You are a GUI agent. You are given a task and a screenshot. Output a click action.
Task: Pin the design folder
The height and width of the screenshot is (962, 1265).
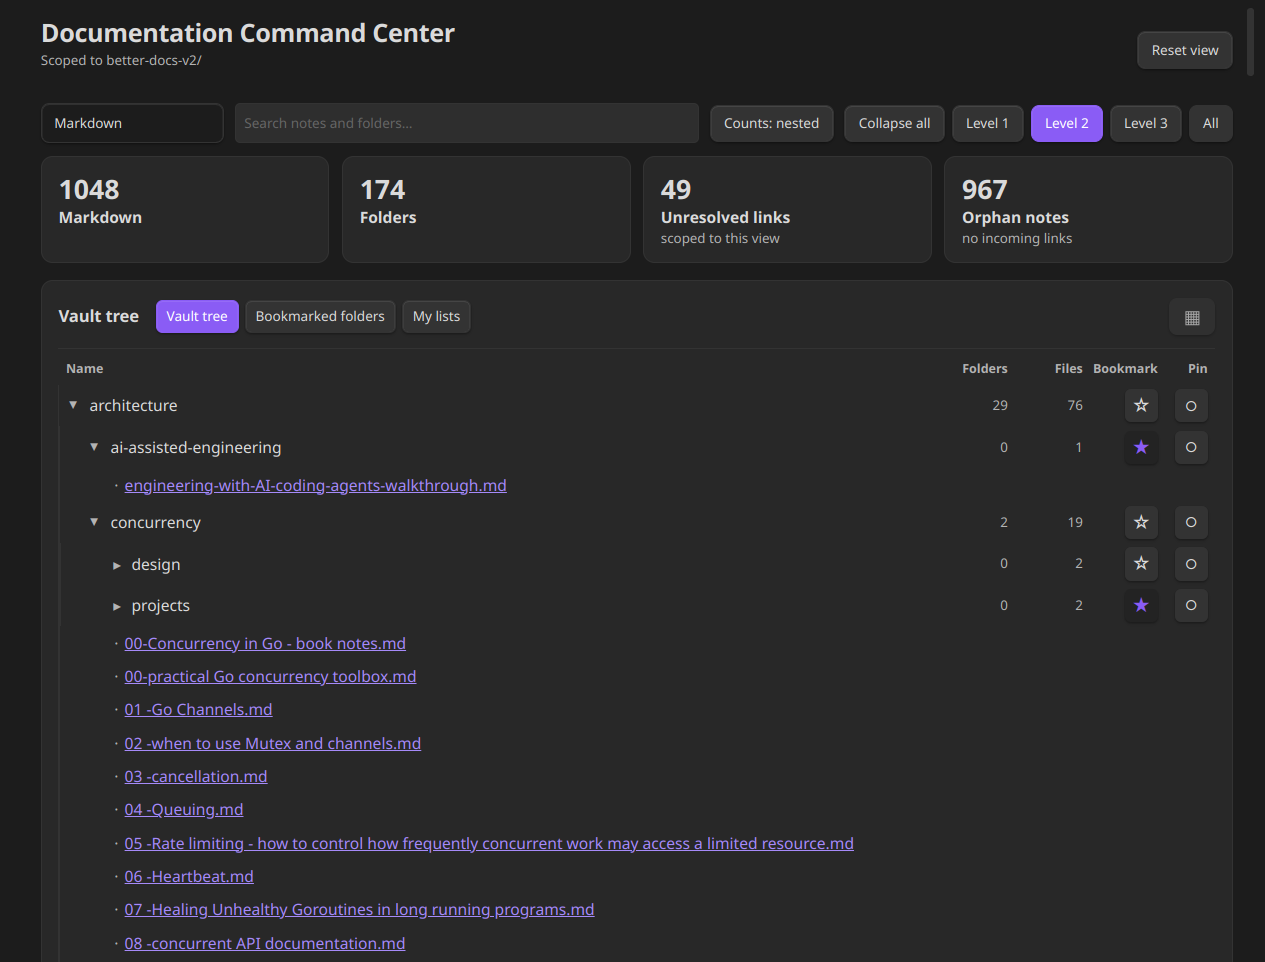1191,564
